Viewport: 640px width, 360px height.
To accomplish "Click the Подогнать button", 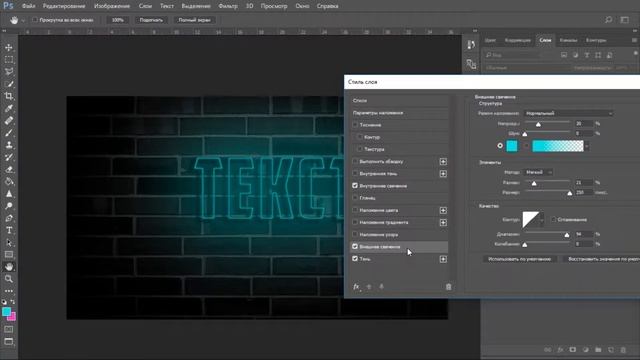I will click(x=151, y=20).
